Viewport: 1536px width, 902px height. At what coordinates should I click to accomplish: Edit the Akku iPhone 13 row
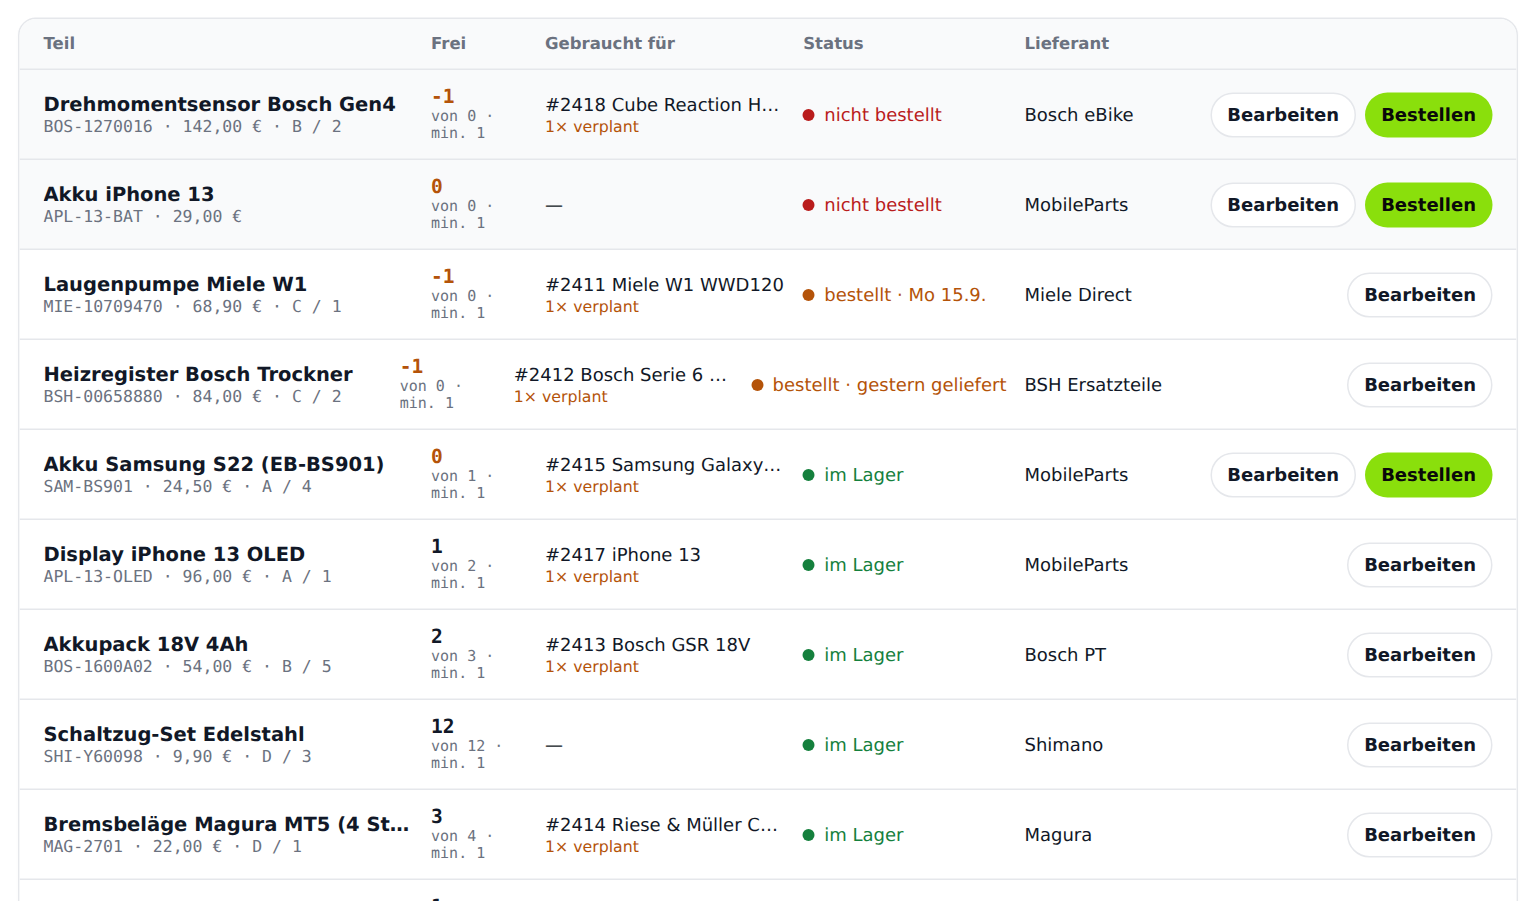(x=1283, y=205)
